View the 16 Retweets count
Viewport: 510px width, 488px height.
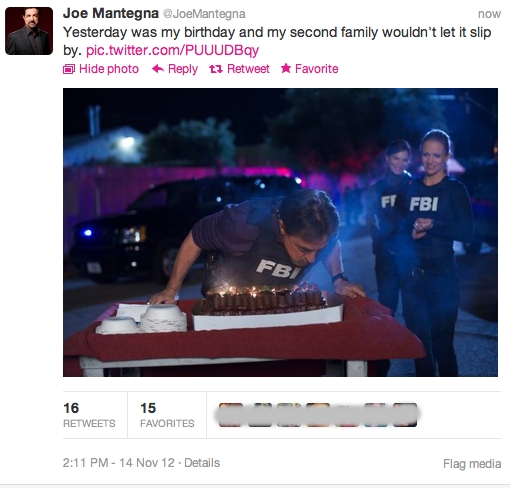coord(89,415)
